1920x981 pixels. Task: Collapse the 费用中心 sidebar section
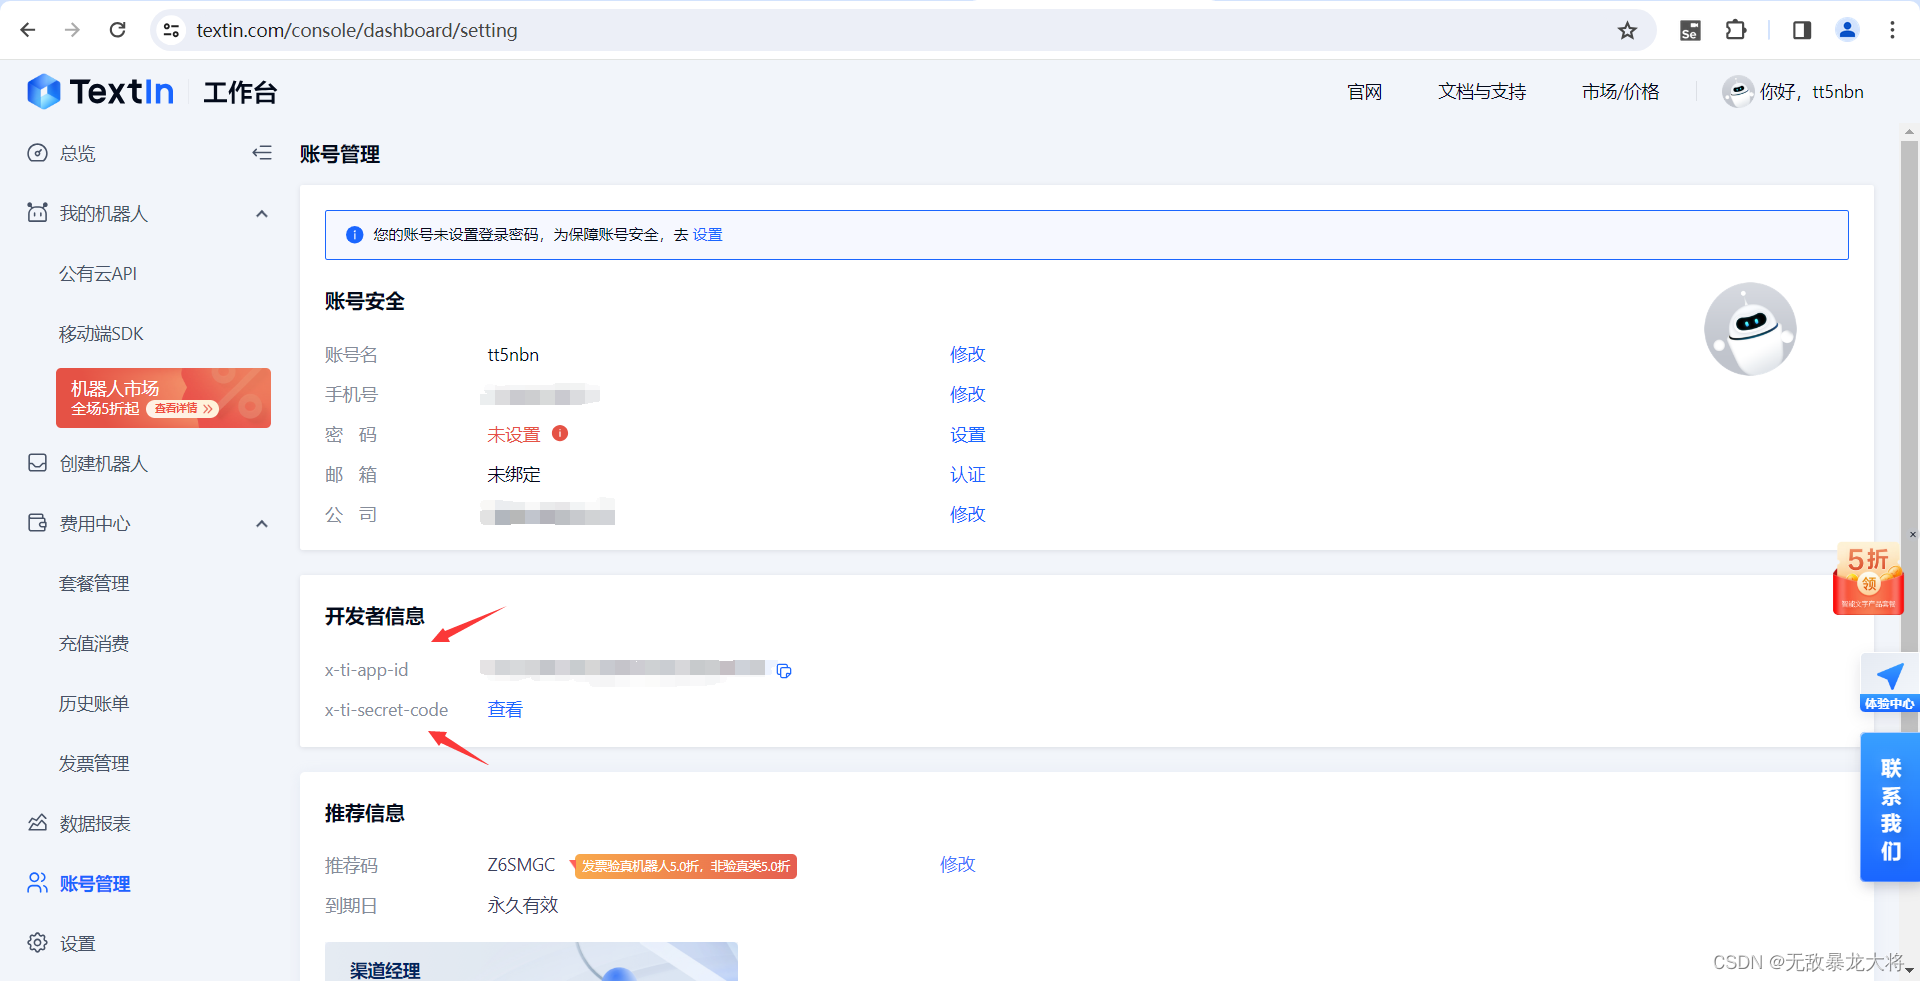pyautogui.click(x=262, y=523)
